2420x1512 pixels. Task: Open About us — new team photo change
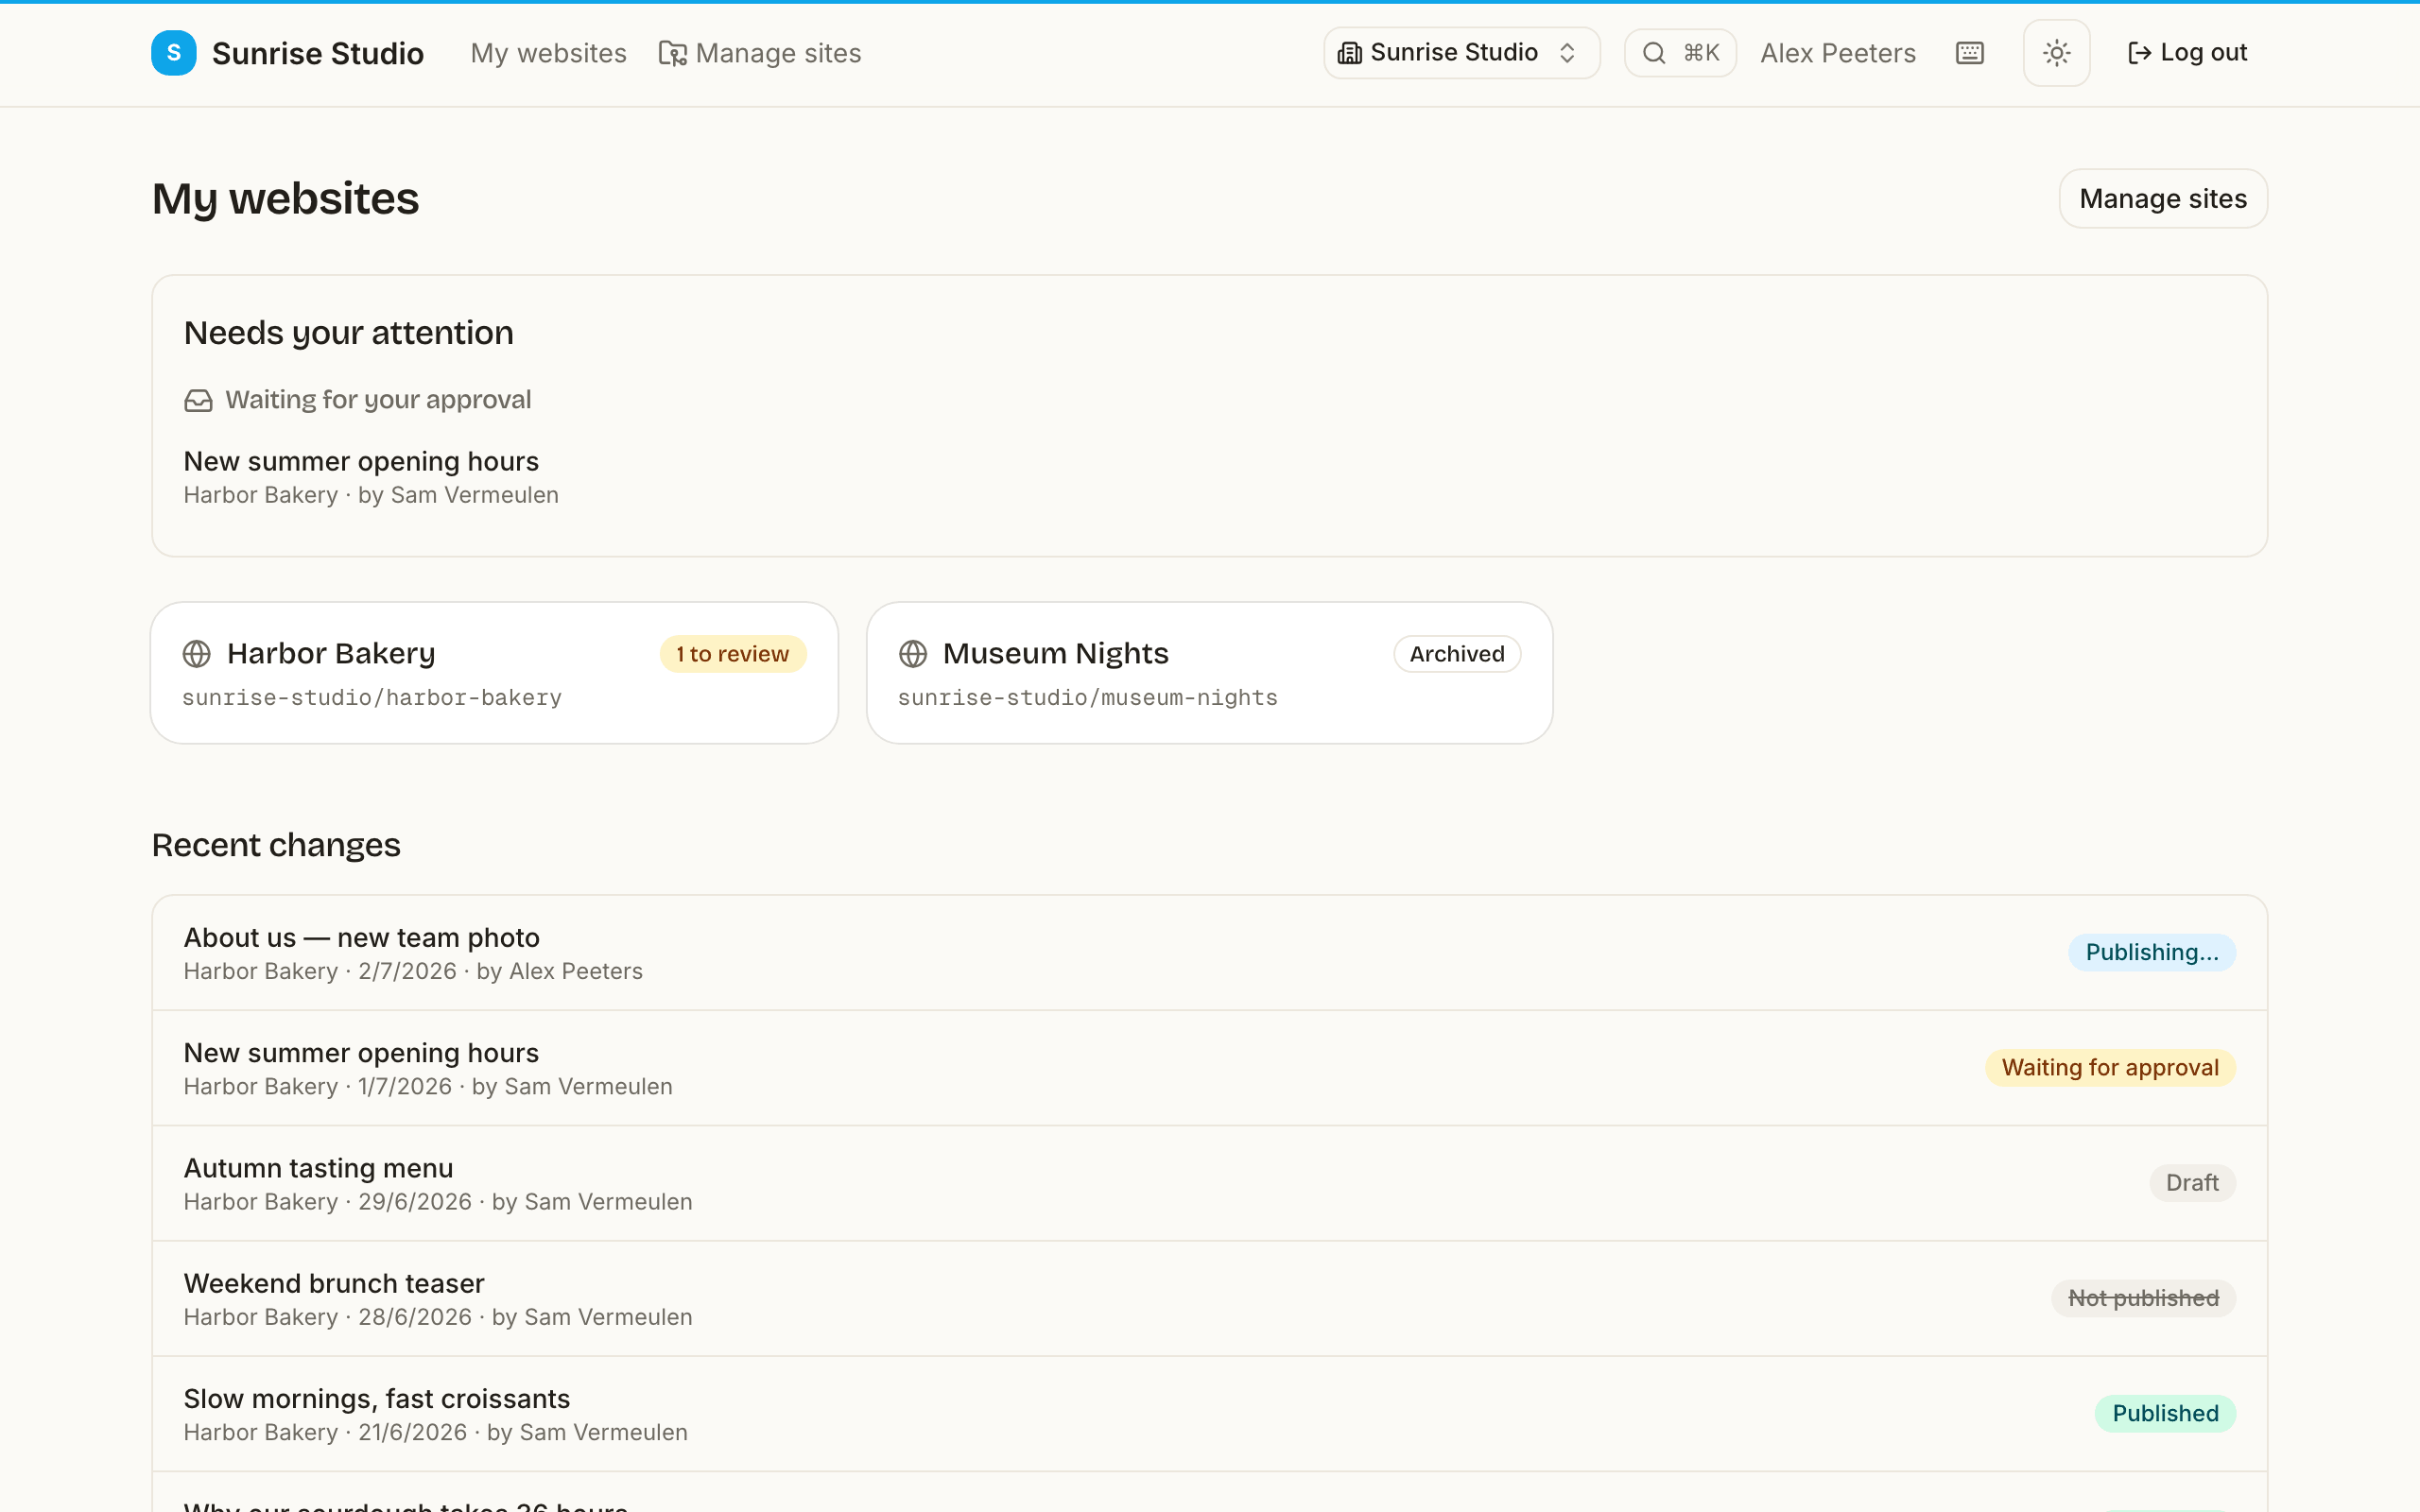1210,953
